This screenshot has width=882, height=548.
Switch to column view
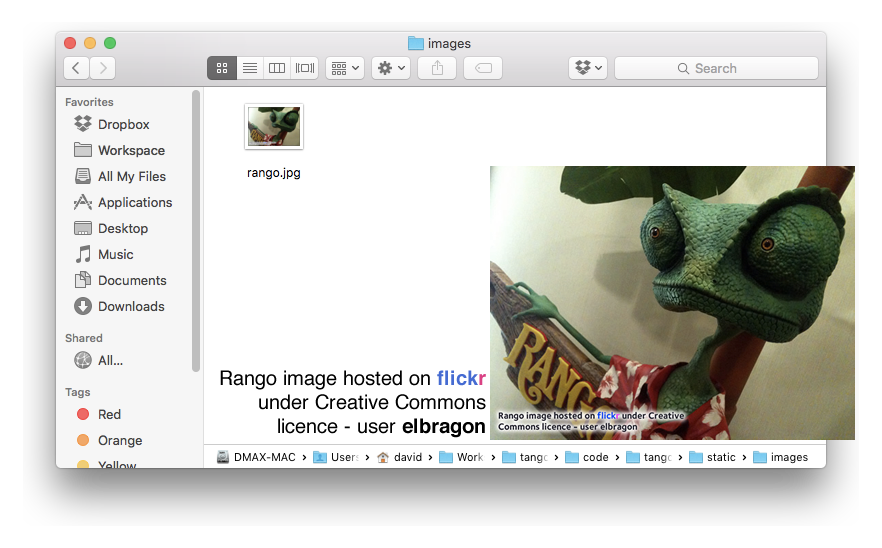(277, 68)
